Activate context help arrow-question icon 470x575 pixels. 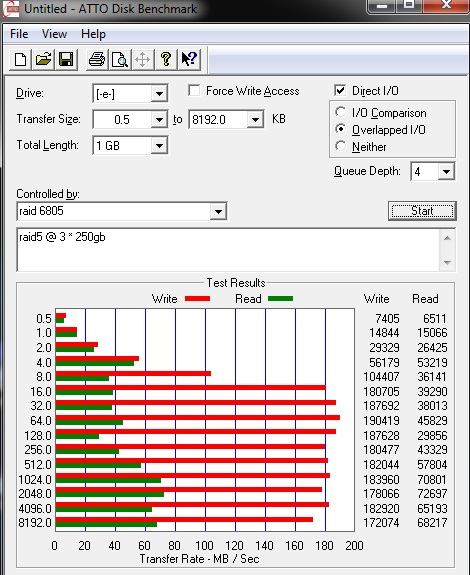tap(189, 59)
